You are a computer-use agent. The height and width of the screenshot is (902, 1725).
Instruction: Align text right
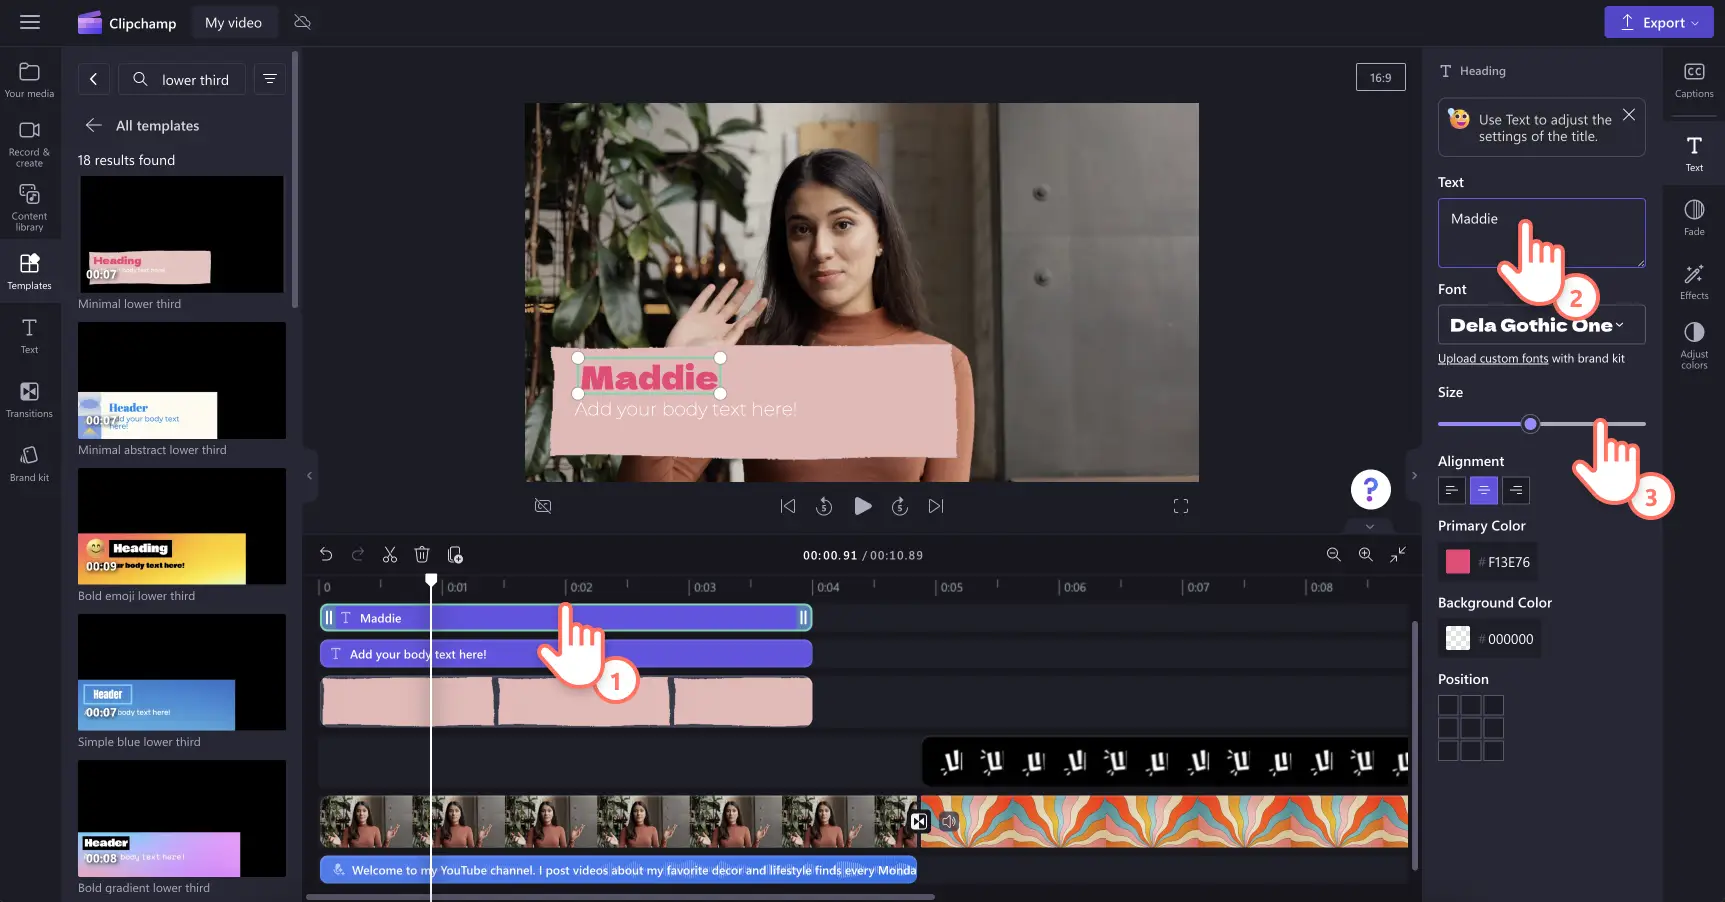[1515, 490]
